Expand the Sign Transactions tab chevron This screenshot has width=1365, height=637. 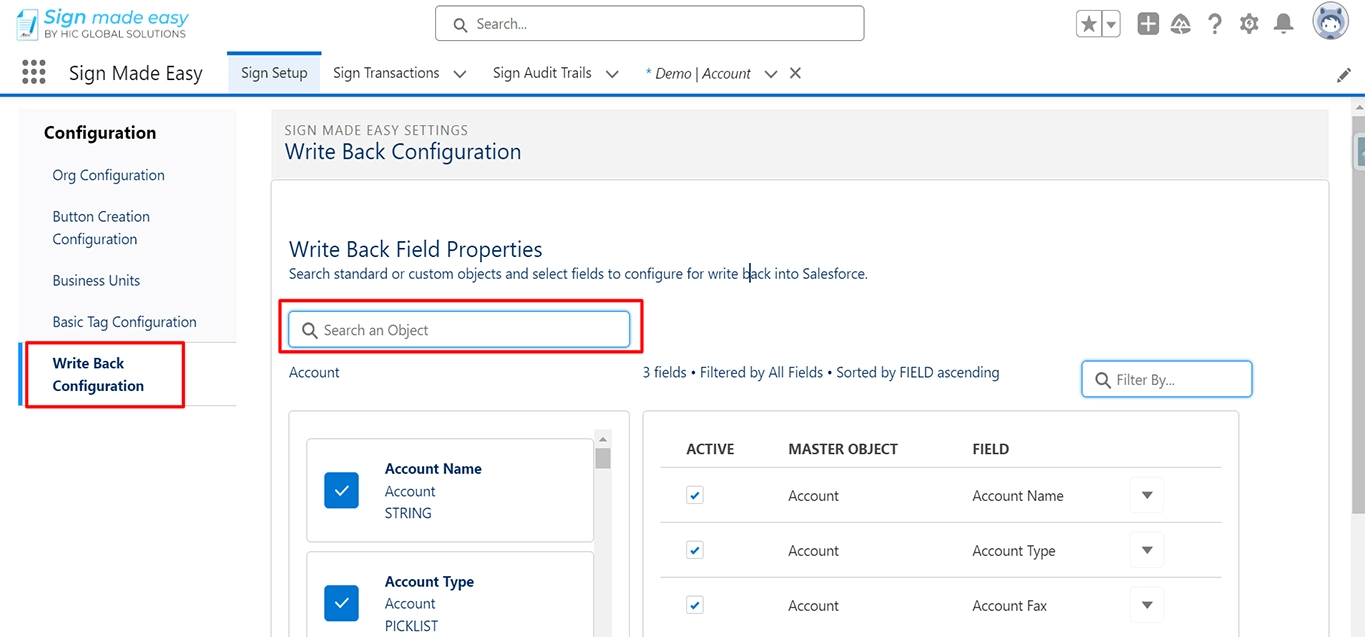tap(460, 74)
